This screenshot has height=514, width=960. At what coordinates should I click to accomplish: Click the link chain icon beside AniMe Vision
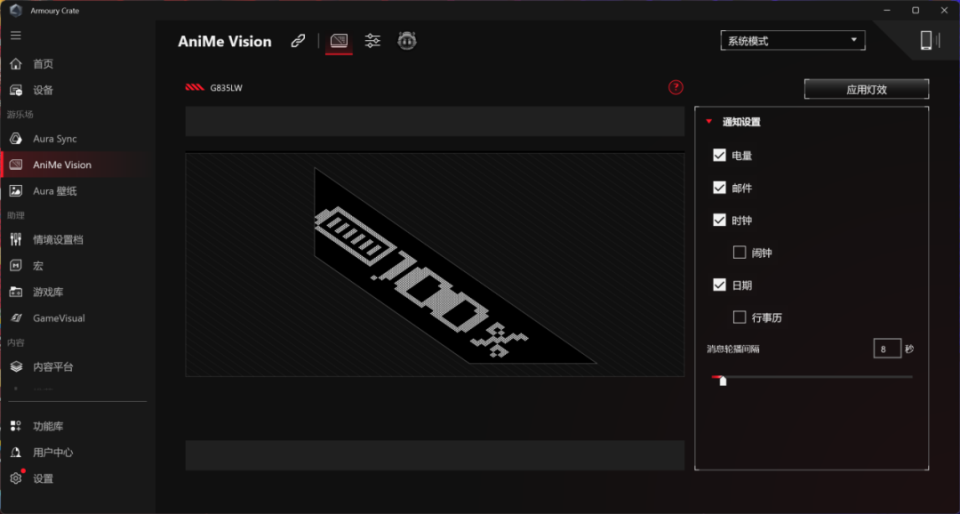pos(298,41)
